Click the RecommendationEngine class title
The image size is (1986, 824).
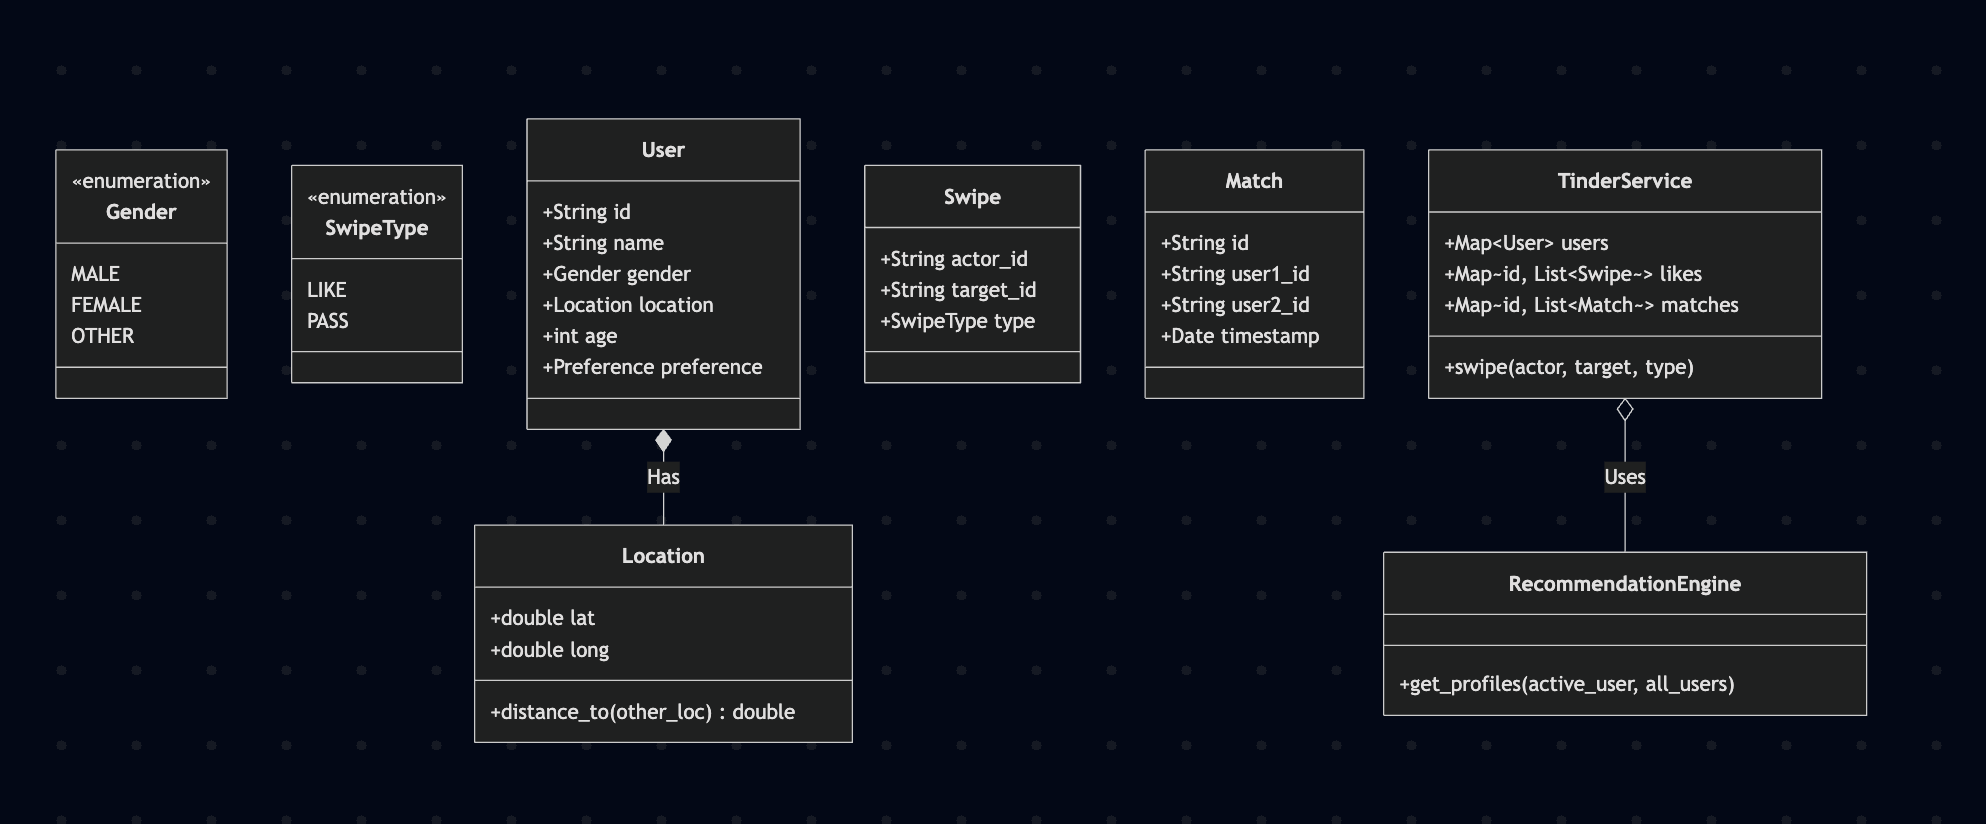(1624, 584)
